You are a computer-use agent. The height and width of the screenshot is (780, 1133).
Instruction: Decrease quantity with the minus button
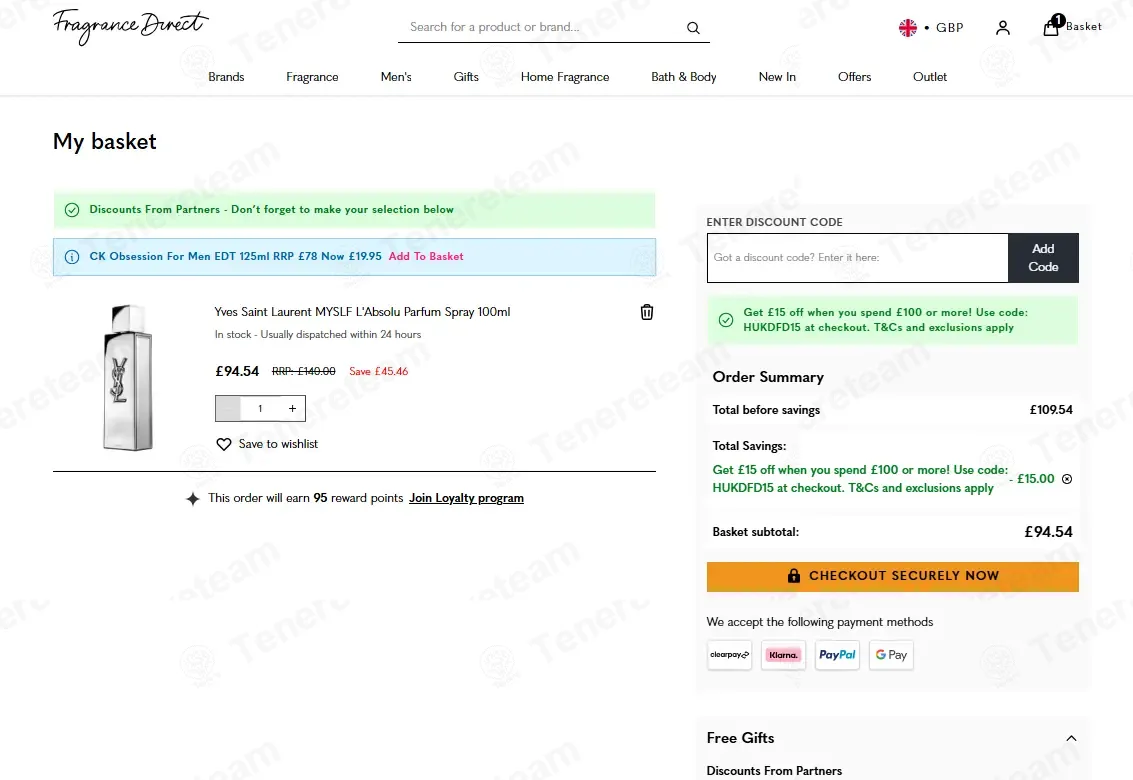(x=228, y=408)
